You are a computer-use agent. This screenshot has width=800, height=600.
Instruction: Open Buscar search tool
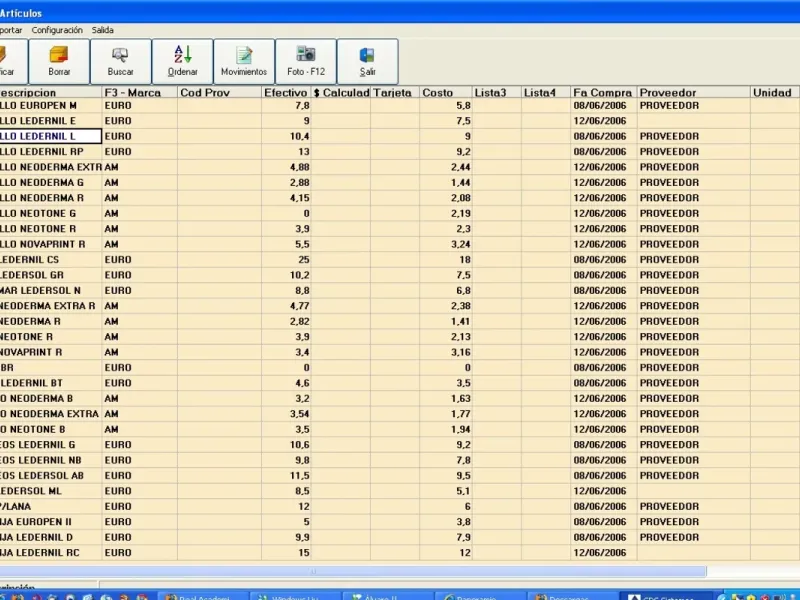(120, 61)
